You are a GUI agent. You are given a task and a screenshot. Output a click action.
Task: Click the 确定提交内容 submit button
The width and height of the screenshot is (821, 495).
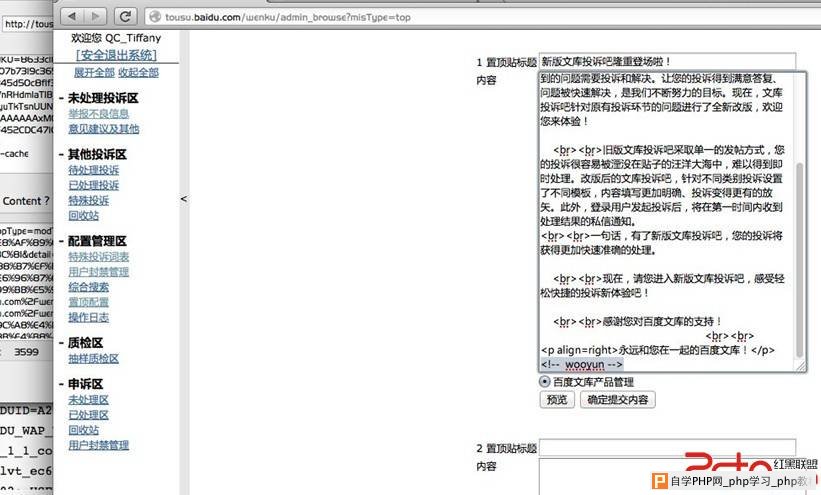coord(618,400)
